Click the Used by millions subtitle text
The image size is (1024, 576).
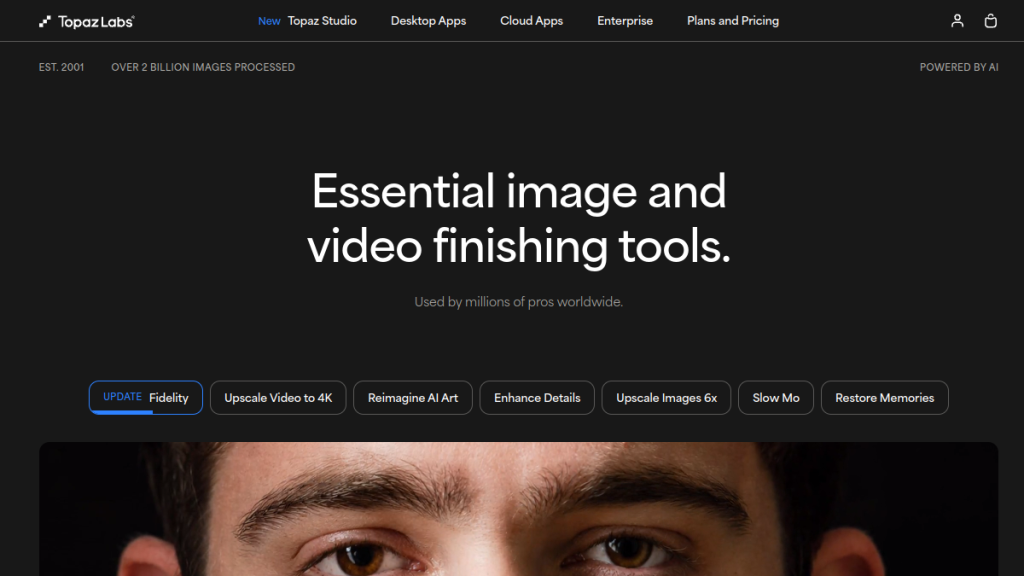[x=518, y=302]
